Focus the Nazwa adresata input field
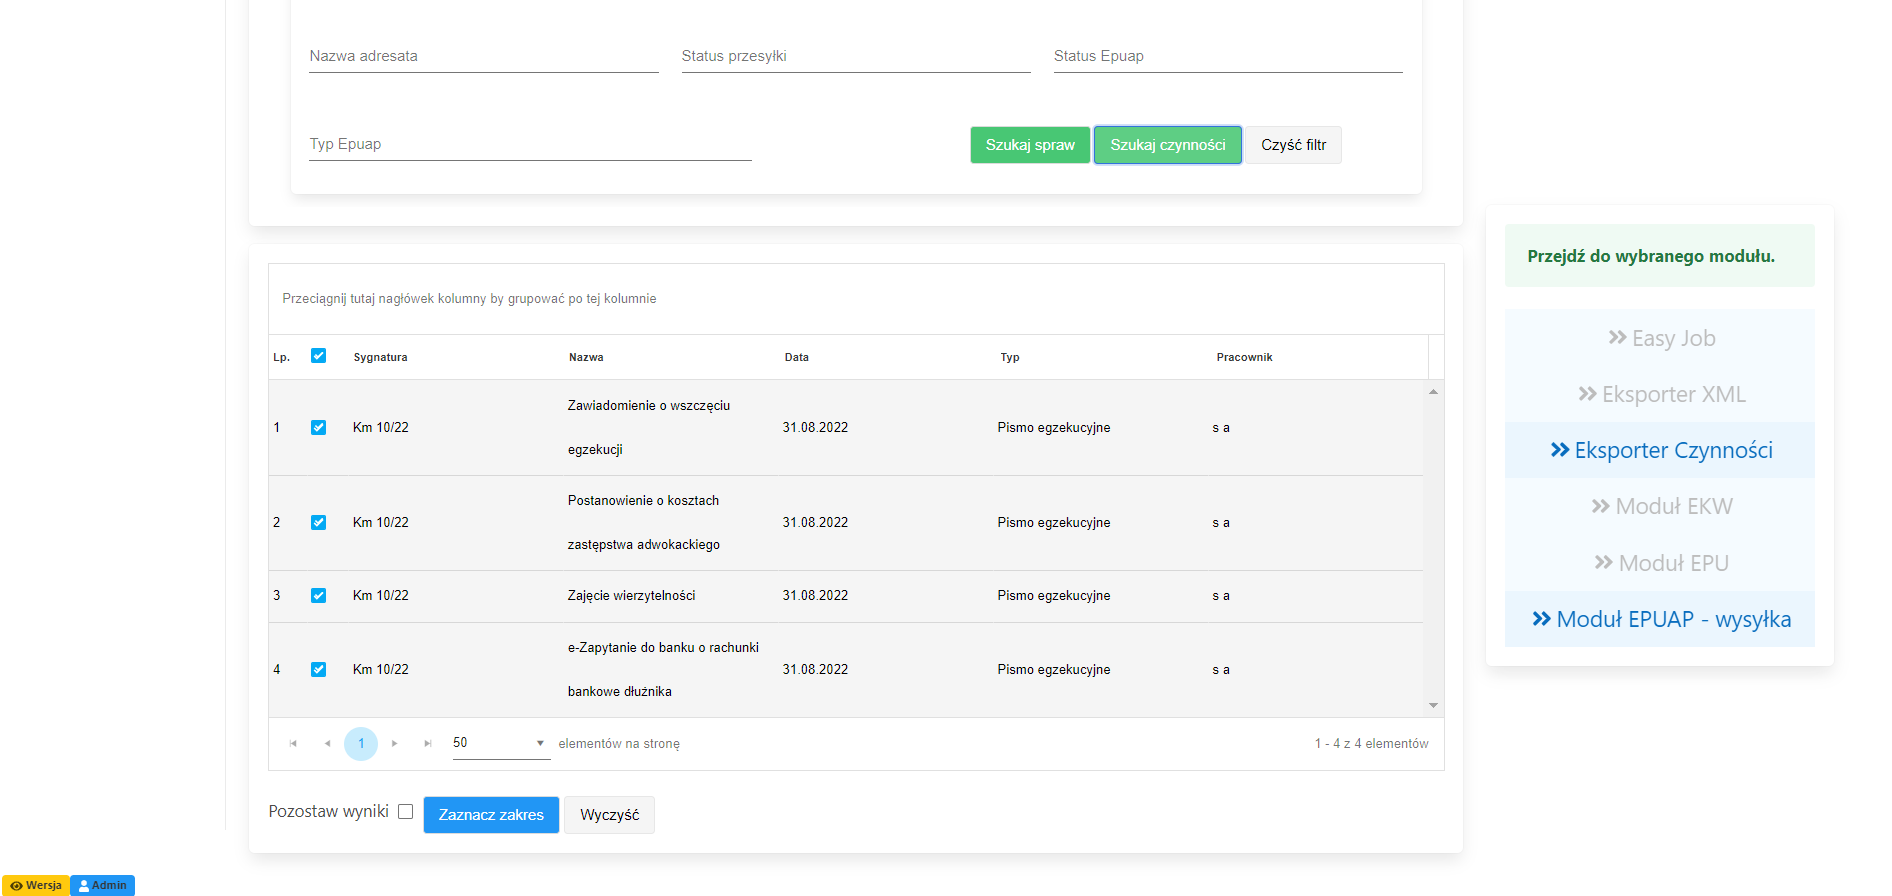Viewport: 1892px width, 896px height. tap(484, 56)
